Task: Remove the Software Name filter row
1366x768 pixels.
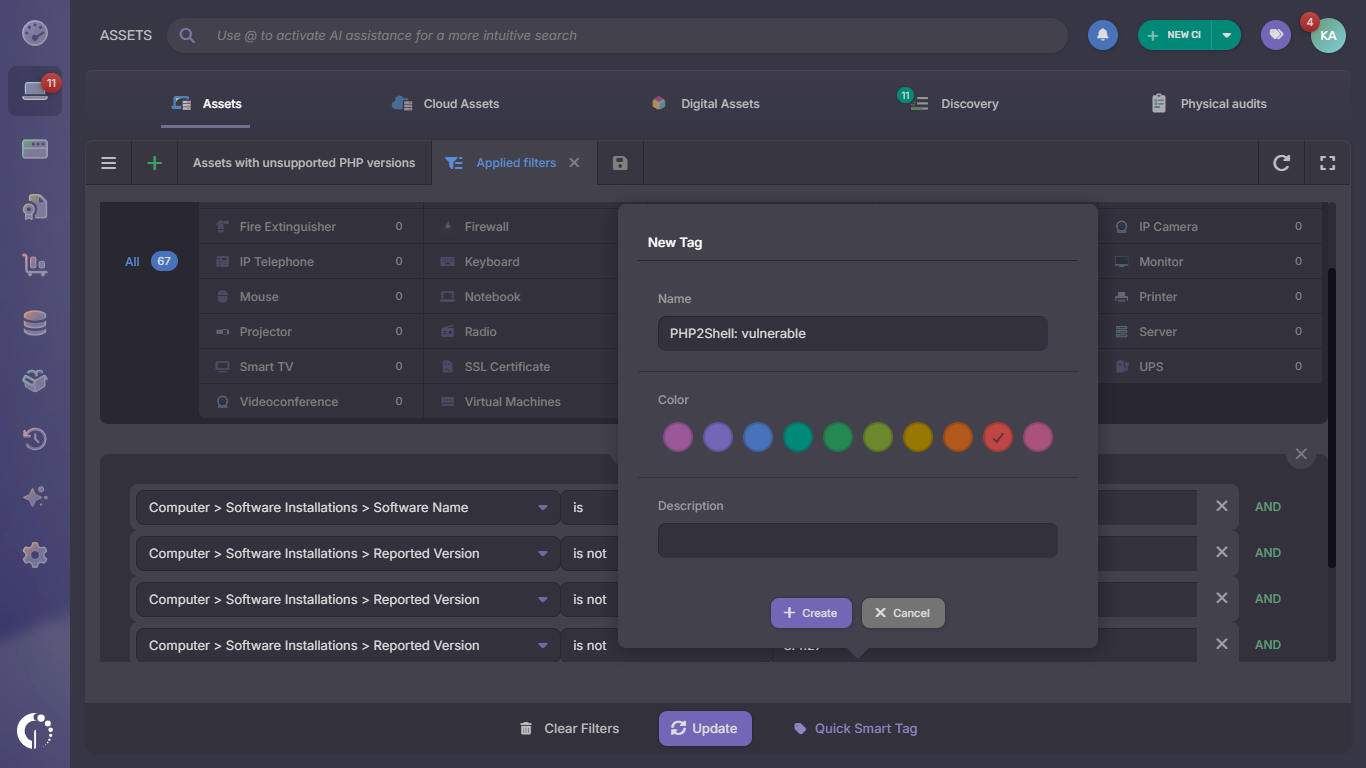Action: tap(1221, 506)
